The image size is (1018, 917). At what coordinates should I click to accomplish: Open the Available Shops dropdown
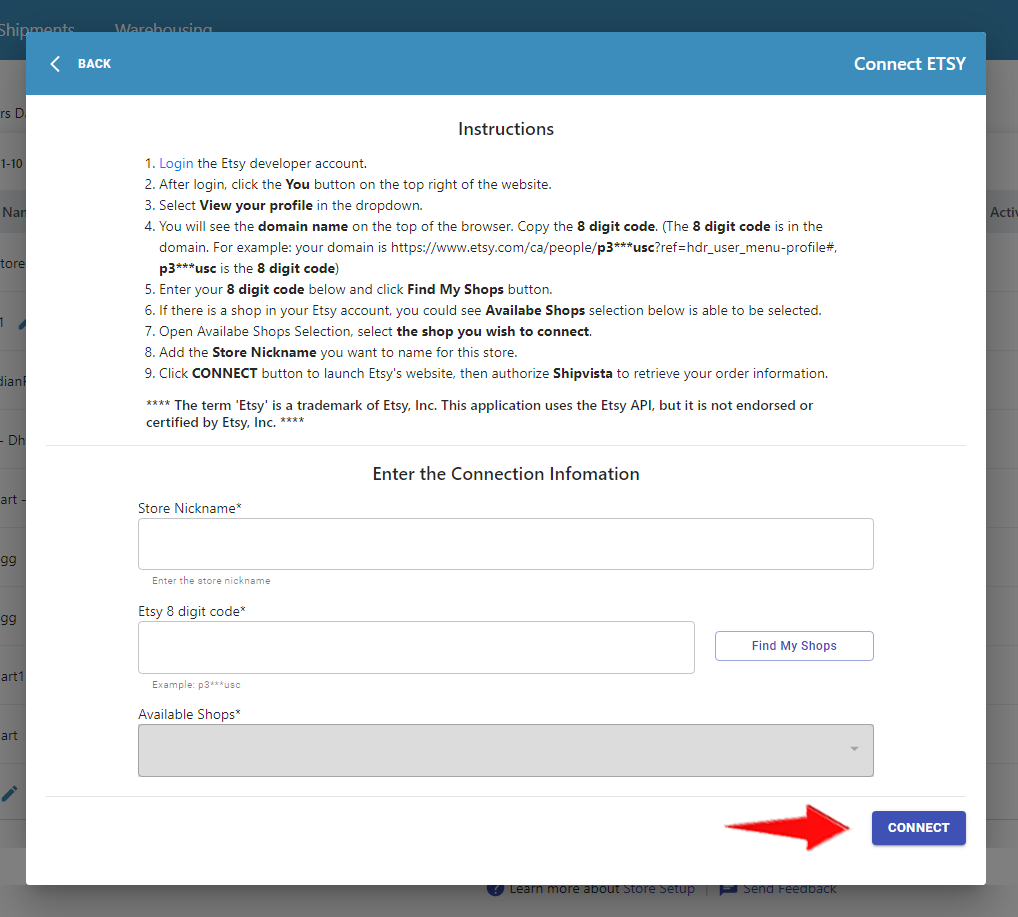coord(505,750)
